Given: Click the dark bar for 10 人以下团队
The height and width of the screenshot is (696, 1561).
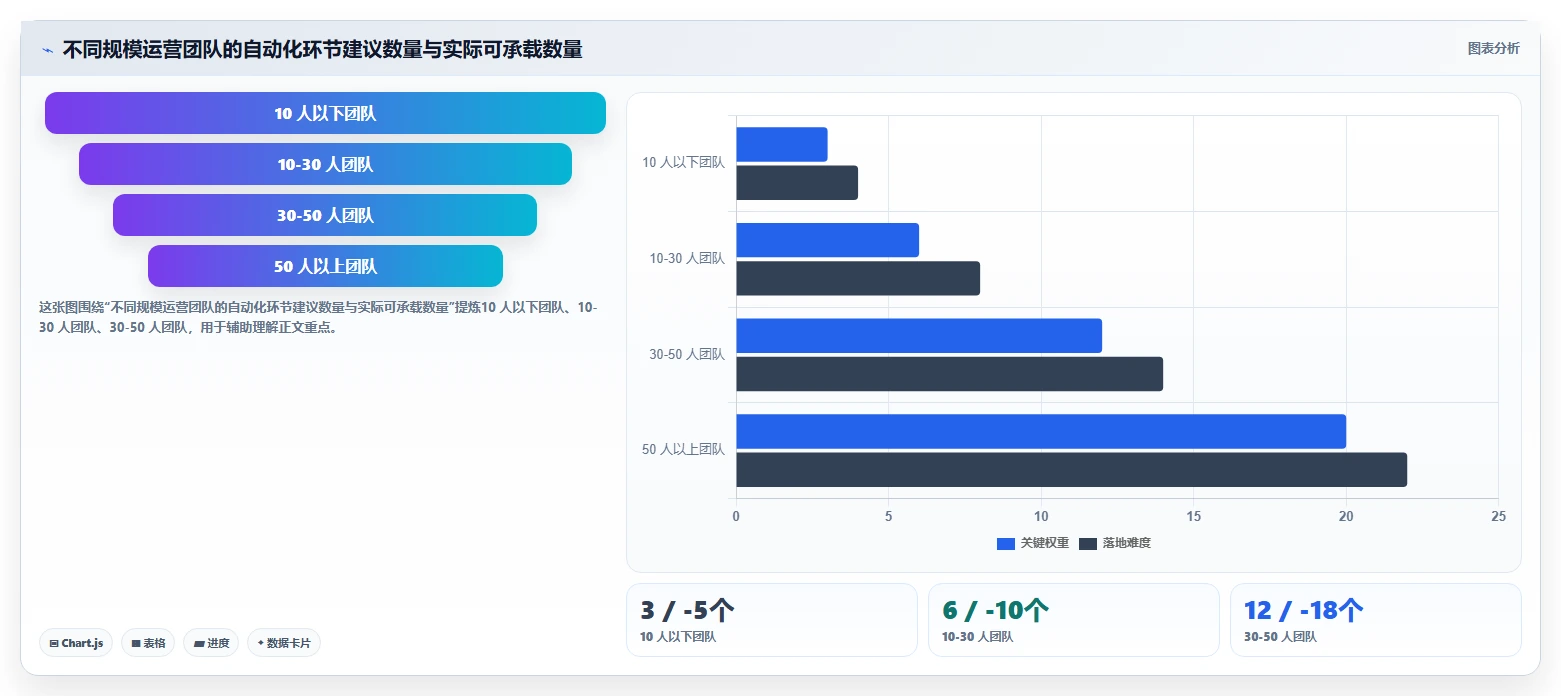Looking at the screenshot, I should click(x=797, y=183).
